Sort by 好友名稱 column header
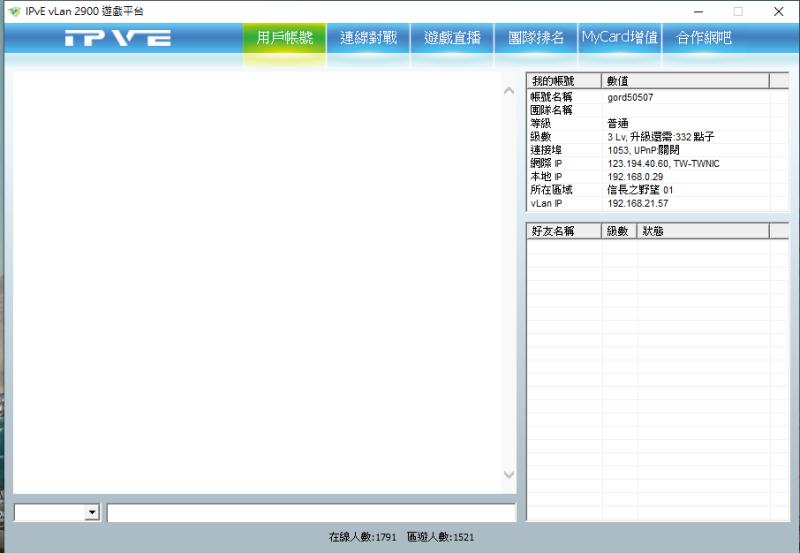 (x=564, y=231)
